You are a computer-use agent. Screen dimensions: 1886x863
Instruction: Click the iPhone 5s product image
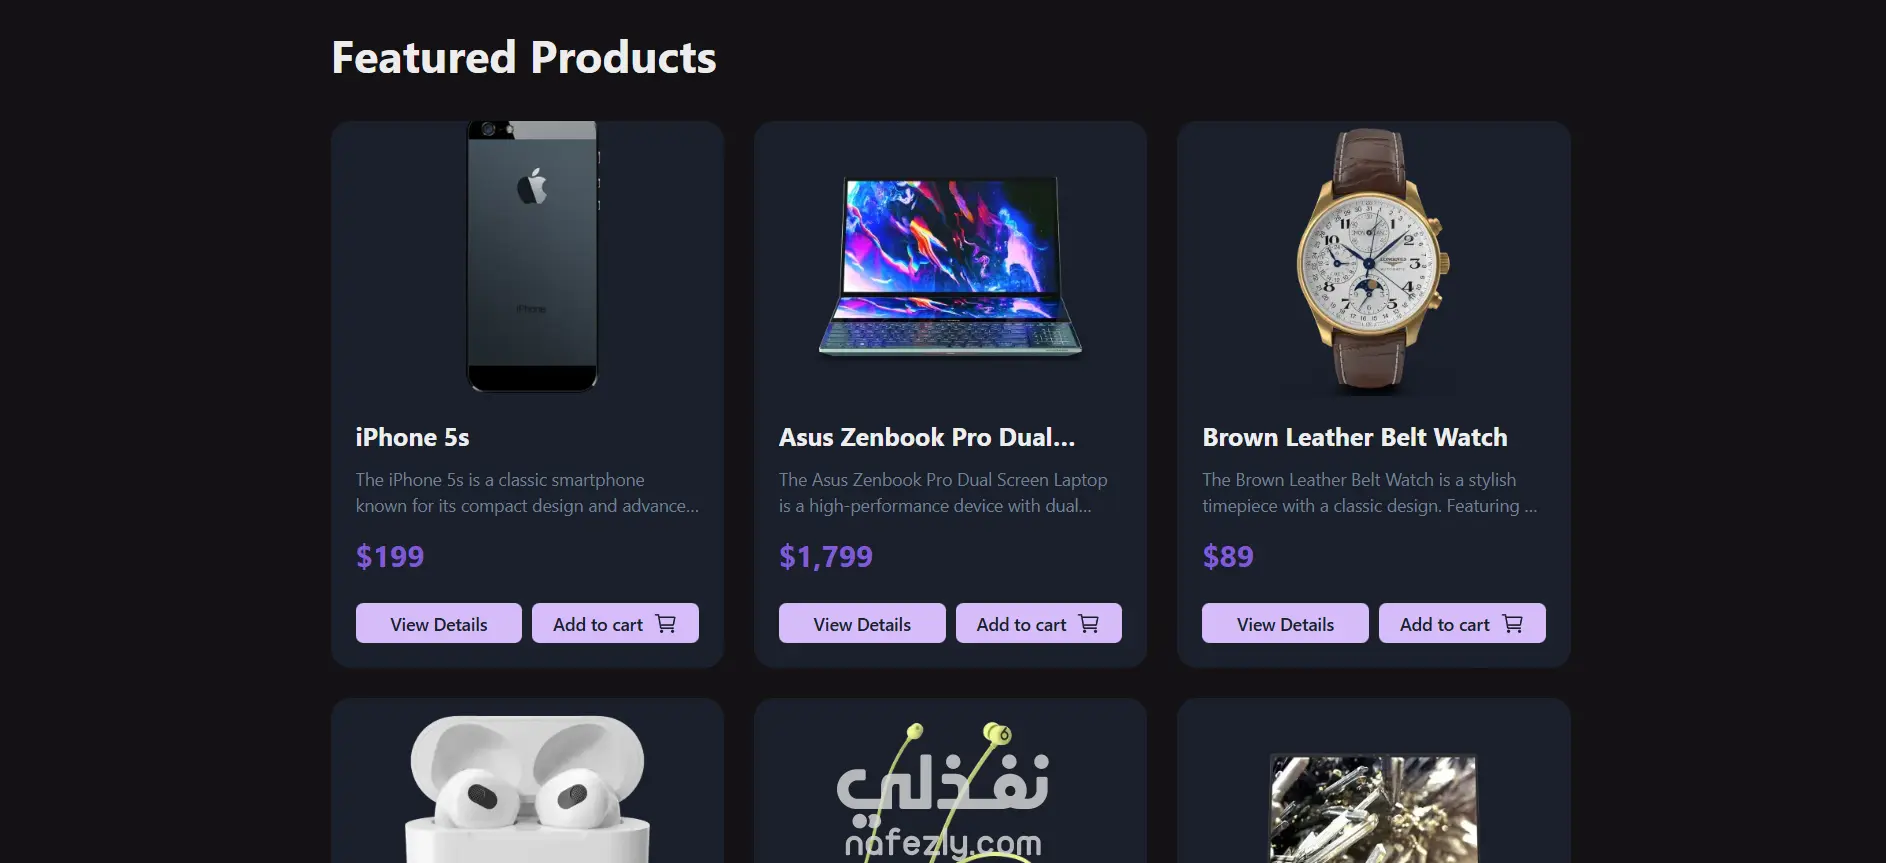532,257
